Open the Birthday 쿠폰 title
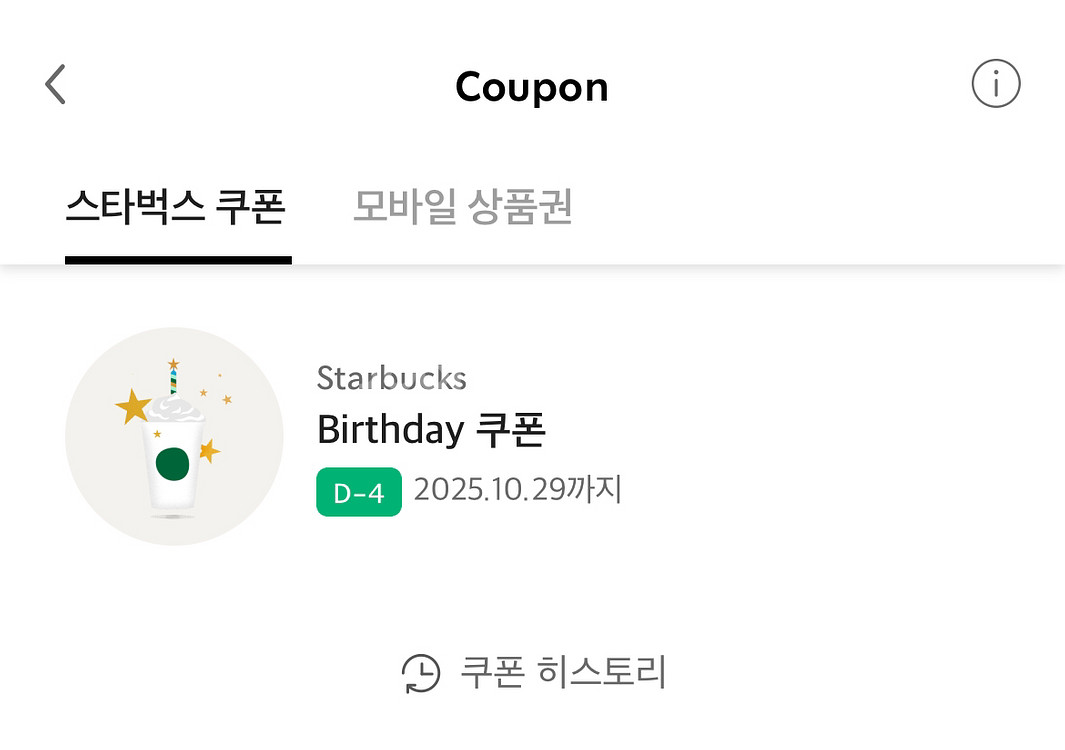Screen dimensions: 1065x750 (430, 430)
